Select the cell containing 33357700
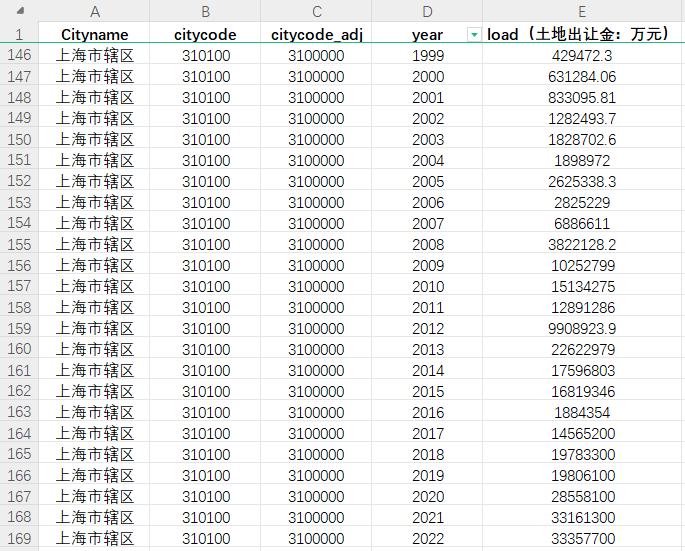This screenshot has width=685, height=551. (582, 538)
